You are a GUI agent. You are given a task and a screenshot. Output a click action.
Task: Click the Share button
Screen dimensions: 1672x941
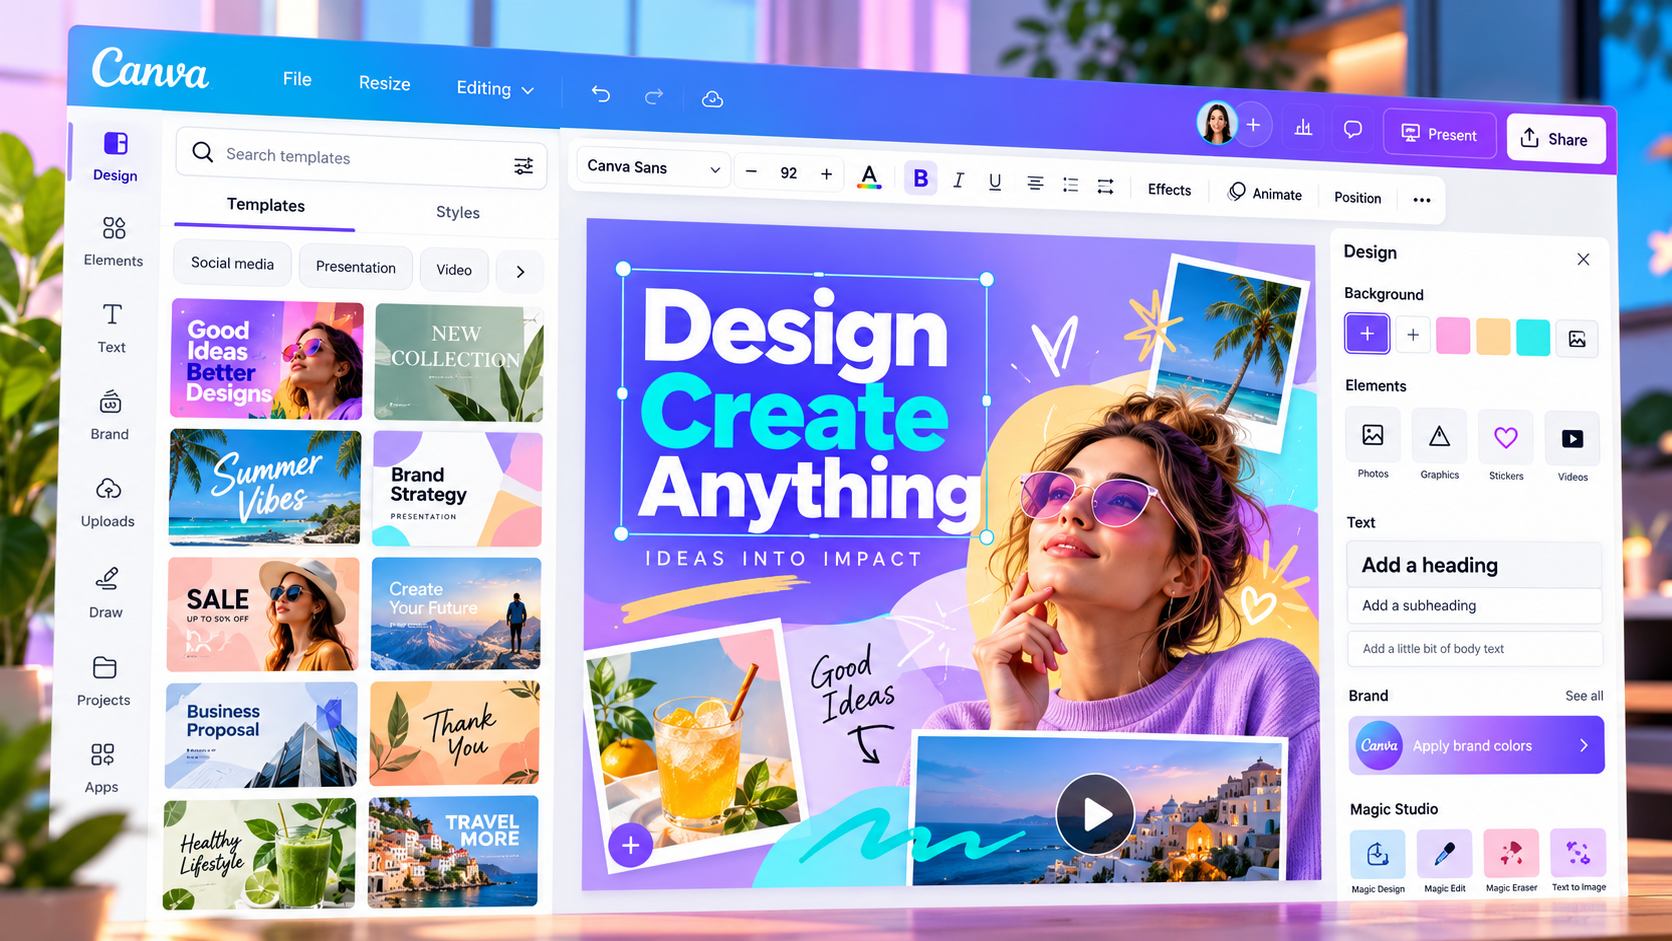[x=1555, y=139]
